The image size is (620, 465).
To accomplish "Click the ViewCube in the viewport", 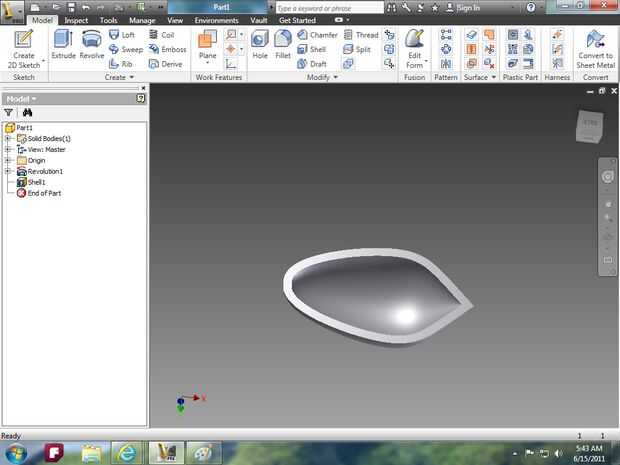I will coord(590,126).
